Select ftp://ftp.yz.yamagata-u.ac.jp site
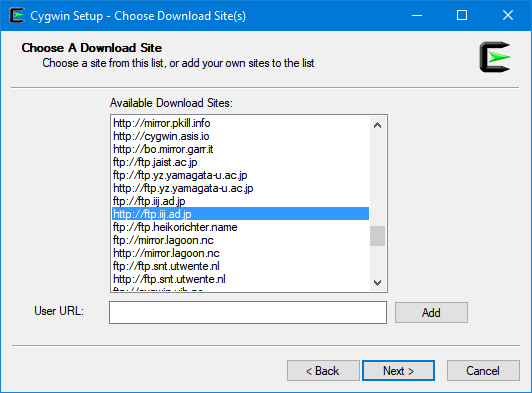Image resolution: width=532 pixels, height=393 pixels. [x=241, y=175]
